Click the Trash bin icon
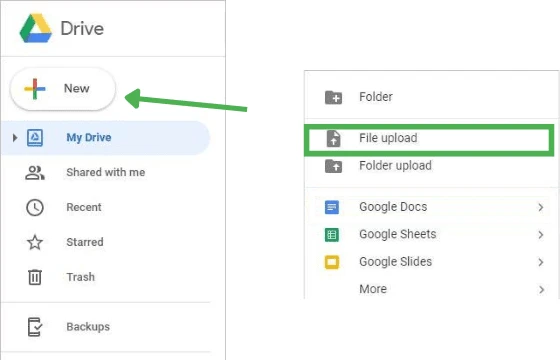The height and width of the screenshot is (360, 560). 35,277
